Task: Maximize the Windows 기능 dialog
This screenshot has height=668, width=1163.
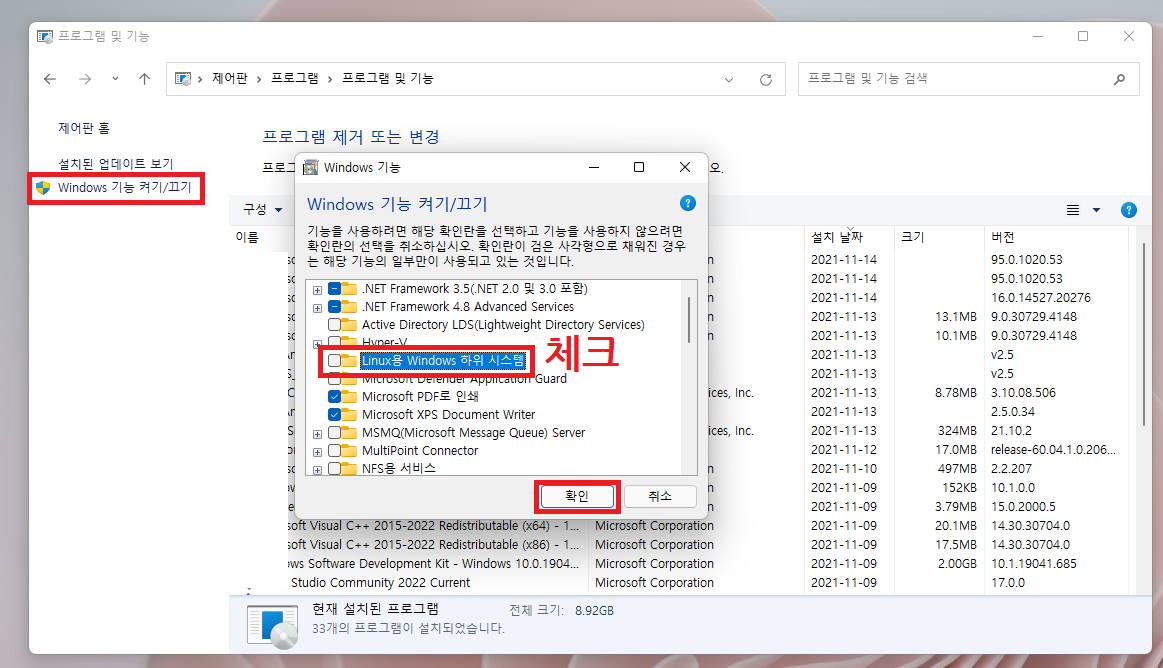Action: pyautogui.click(x=639, y=168)
